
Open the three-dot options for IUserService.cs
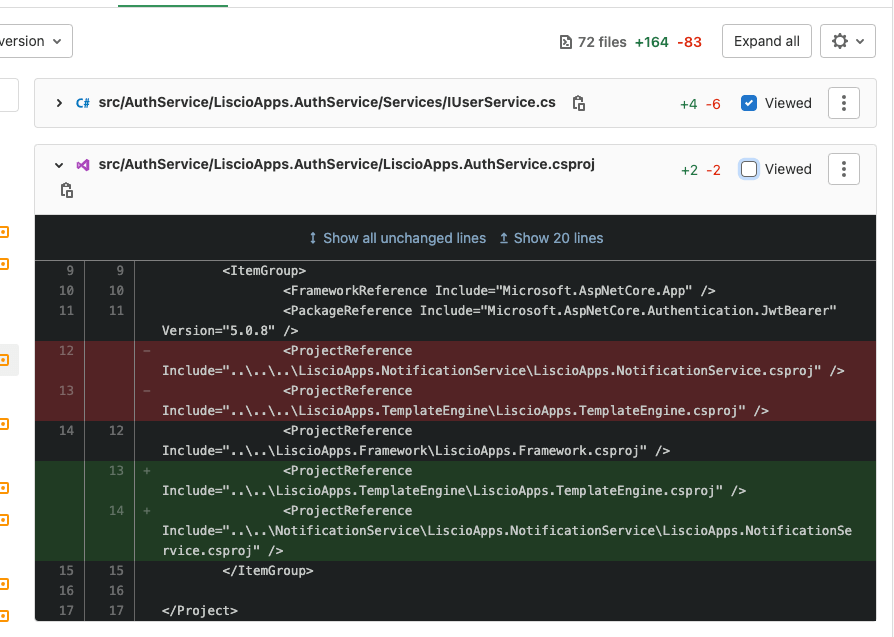pos(843,102)
